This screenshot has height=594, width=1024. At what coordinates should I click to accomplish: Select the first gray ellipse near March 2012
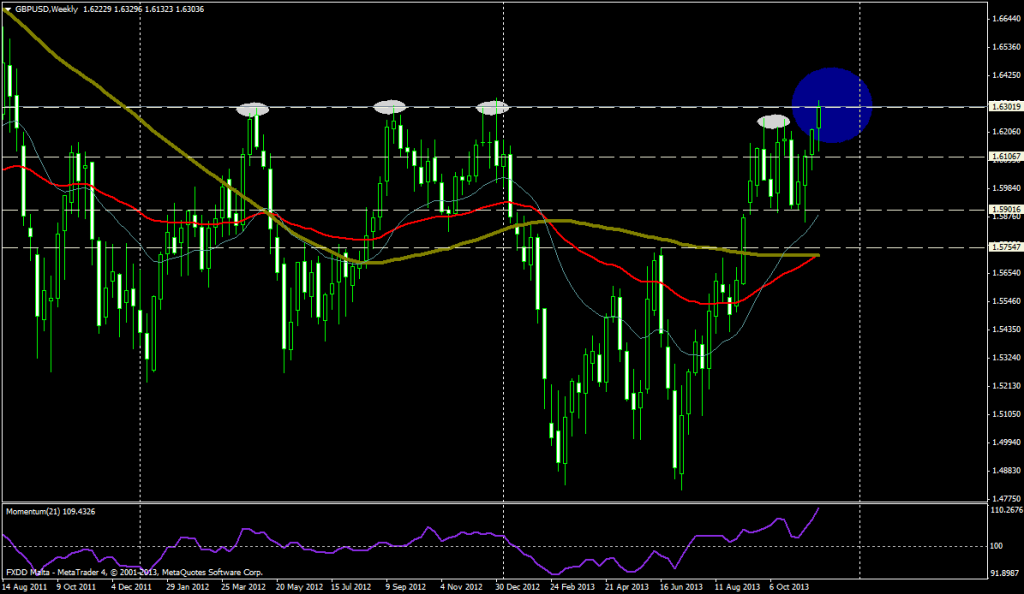coord(254,110)
